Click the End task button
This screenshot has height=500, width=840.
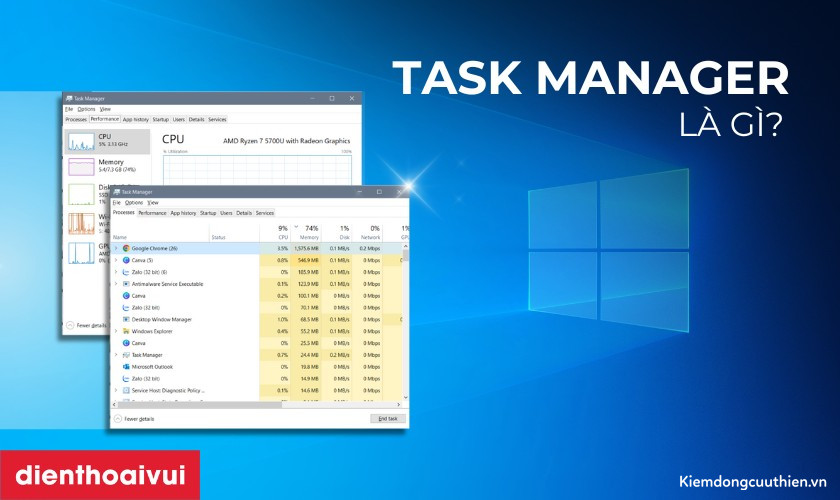point(388,419)
